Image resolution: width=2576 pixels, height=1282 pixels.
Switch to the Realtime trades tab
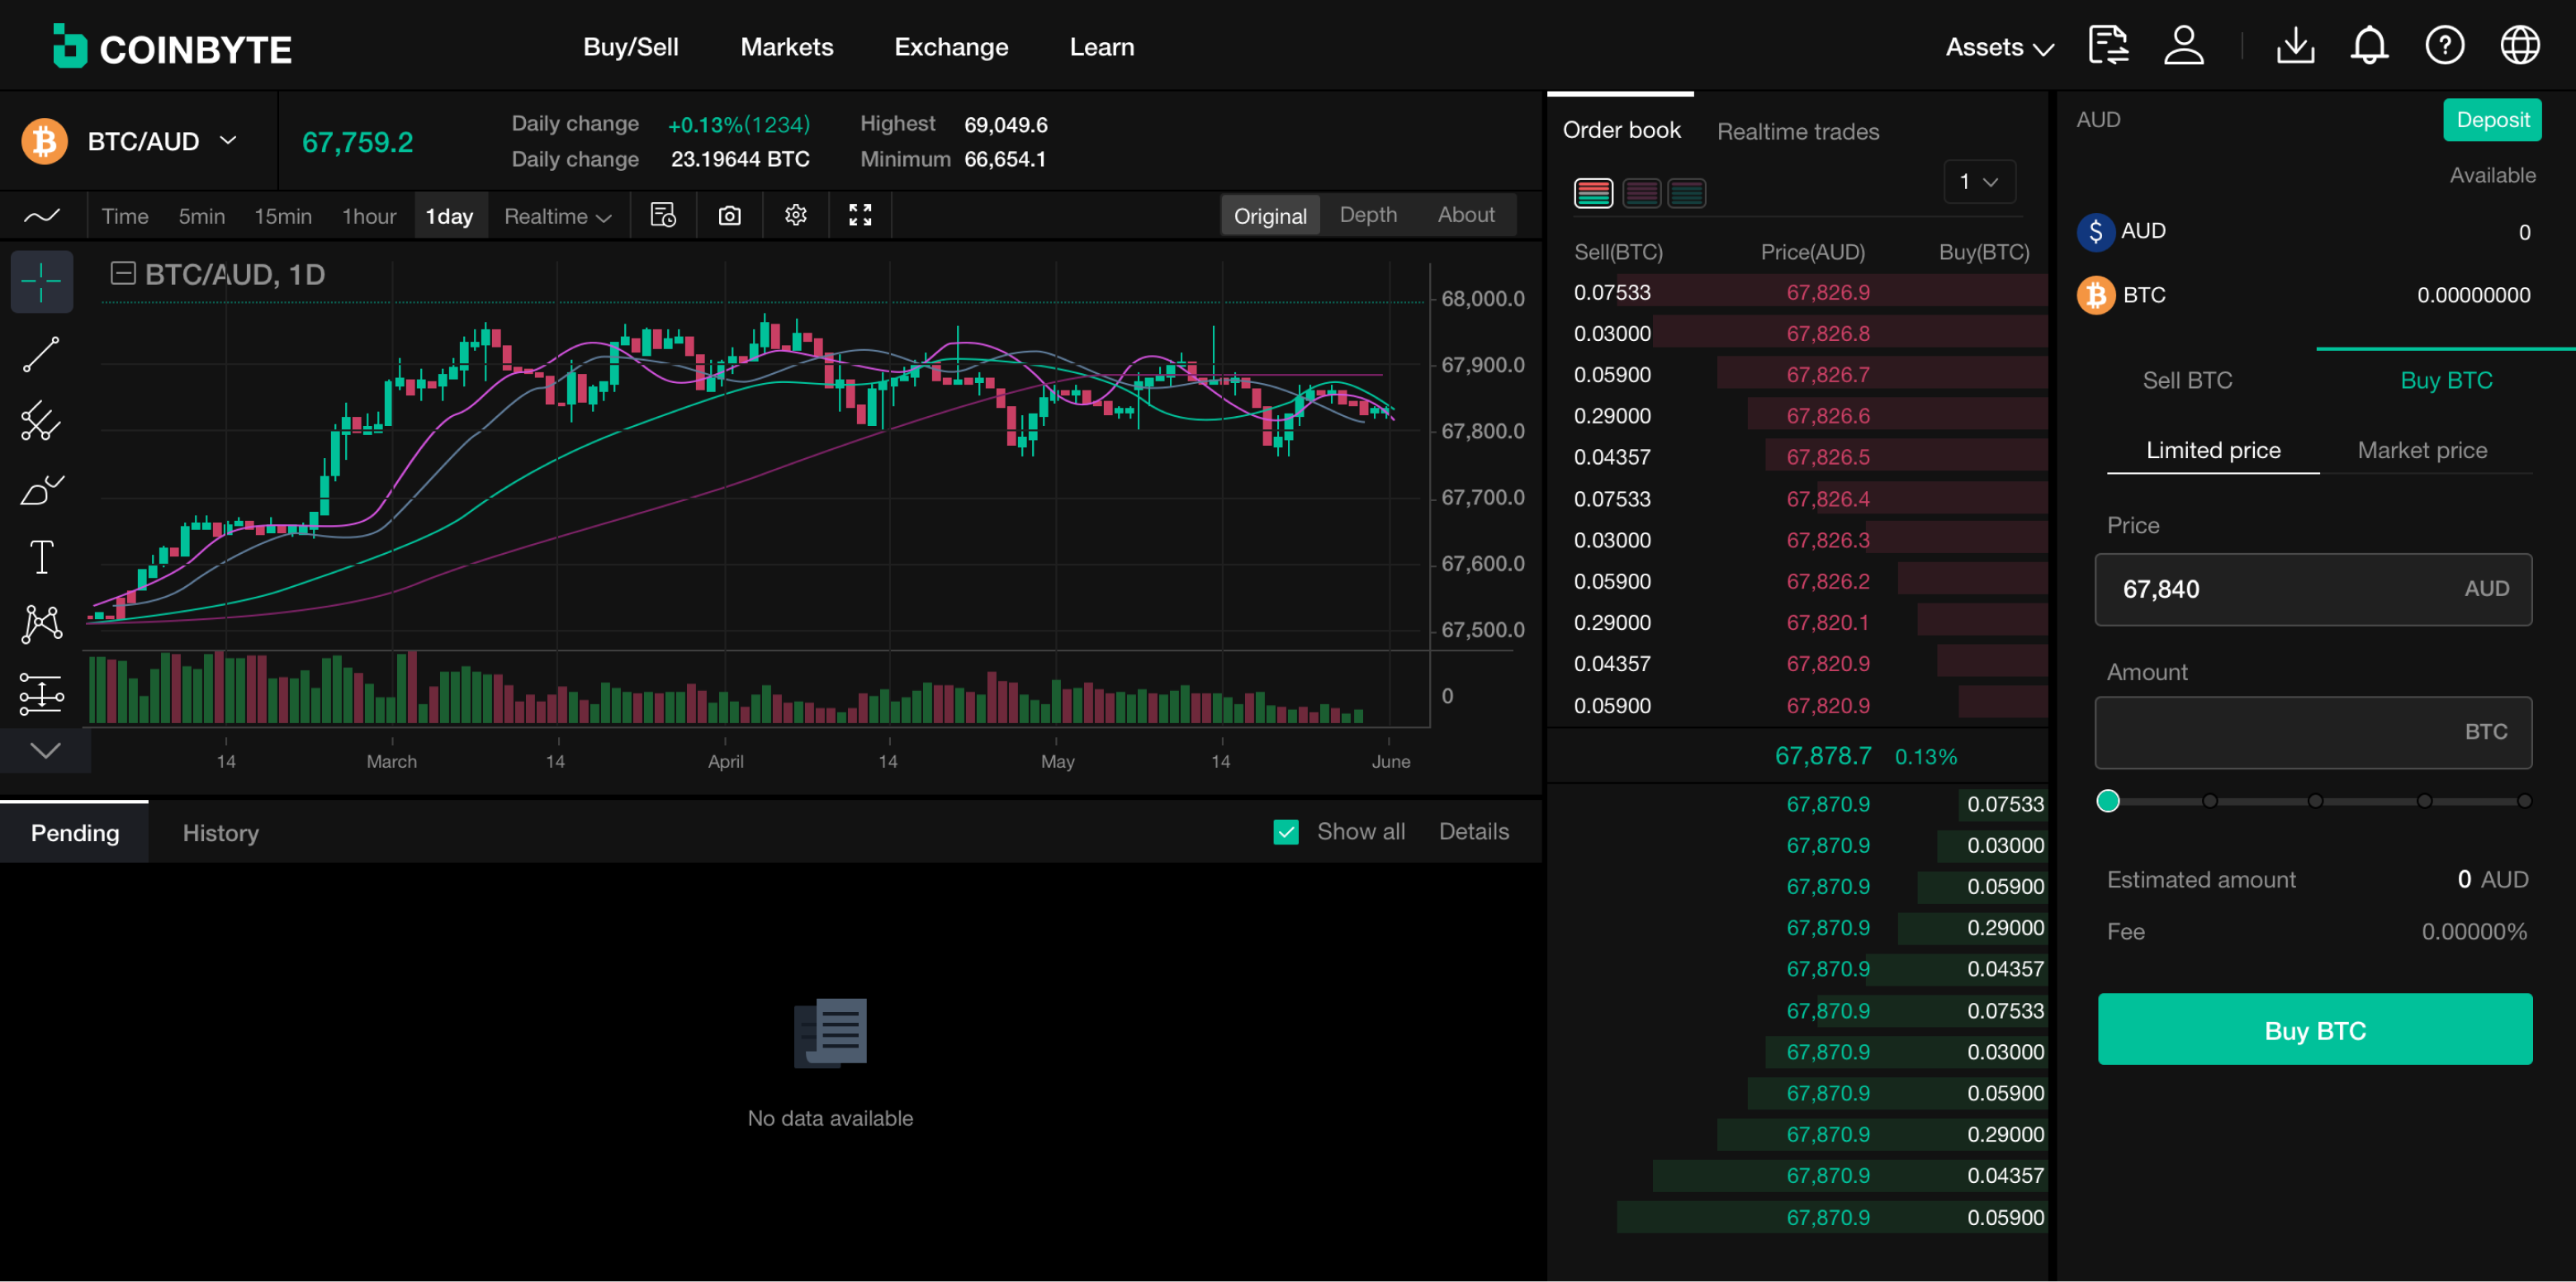point(1797,131)
